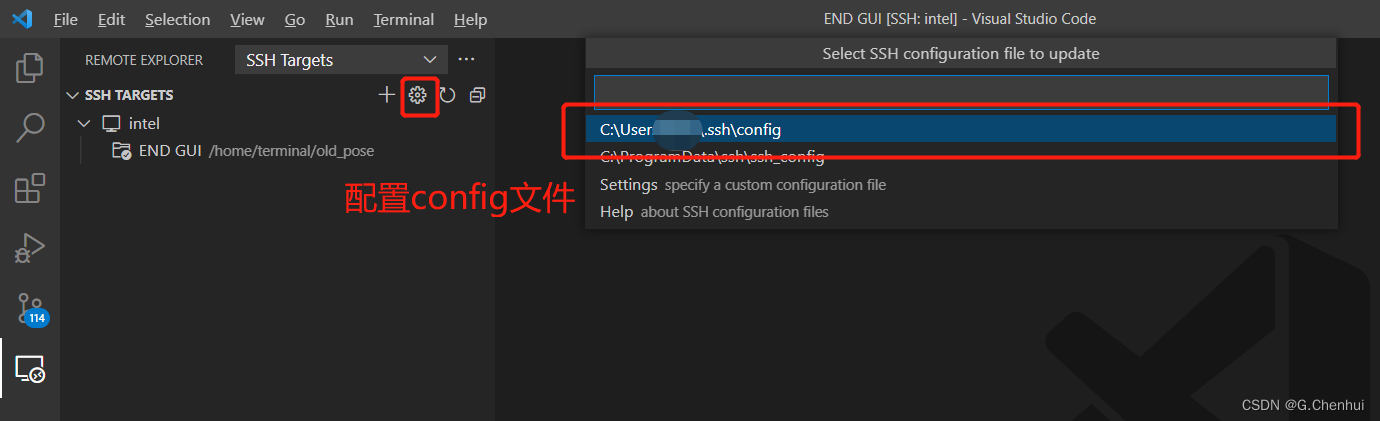Open the Extensions view in activity bar

click(x=30, y=188)
